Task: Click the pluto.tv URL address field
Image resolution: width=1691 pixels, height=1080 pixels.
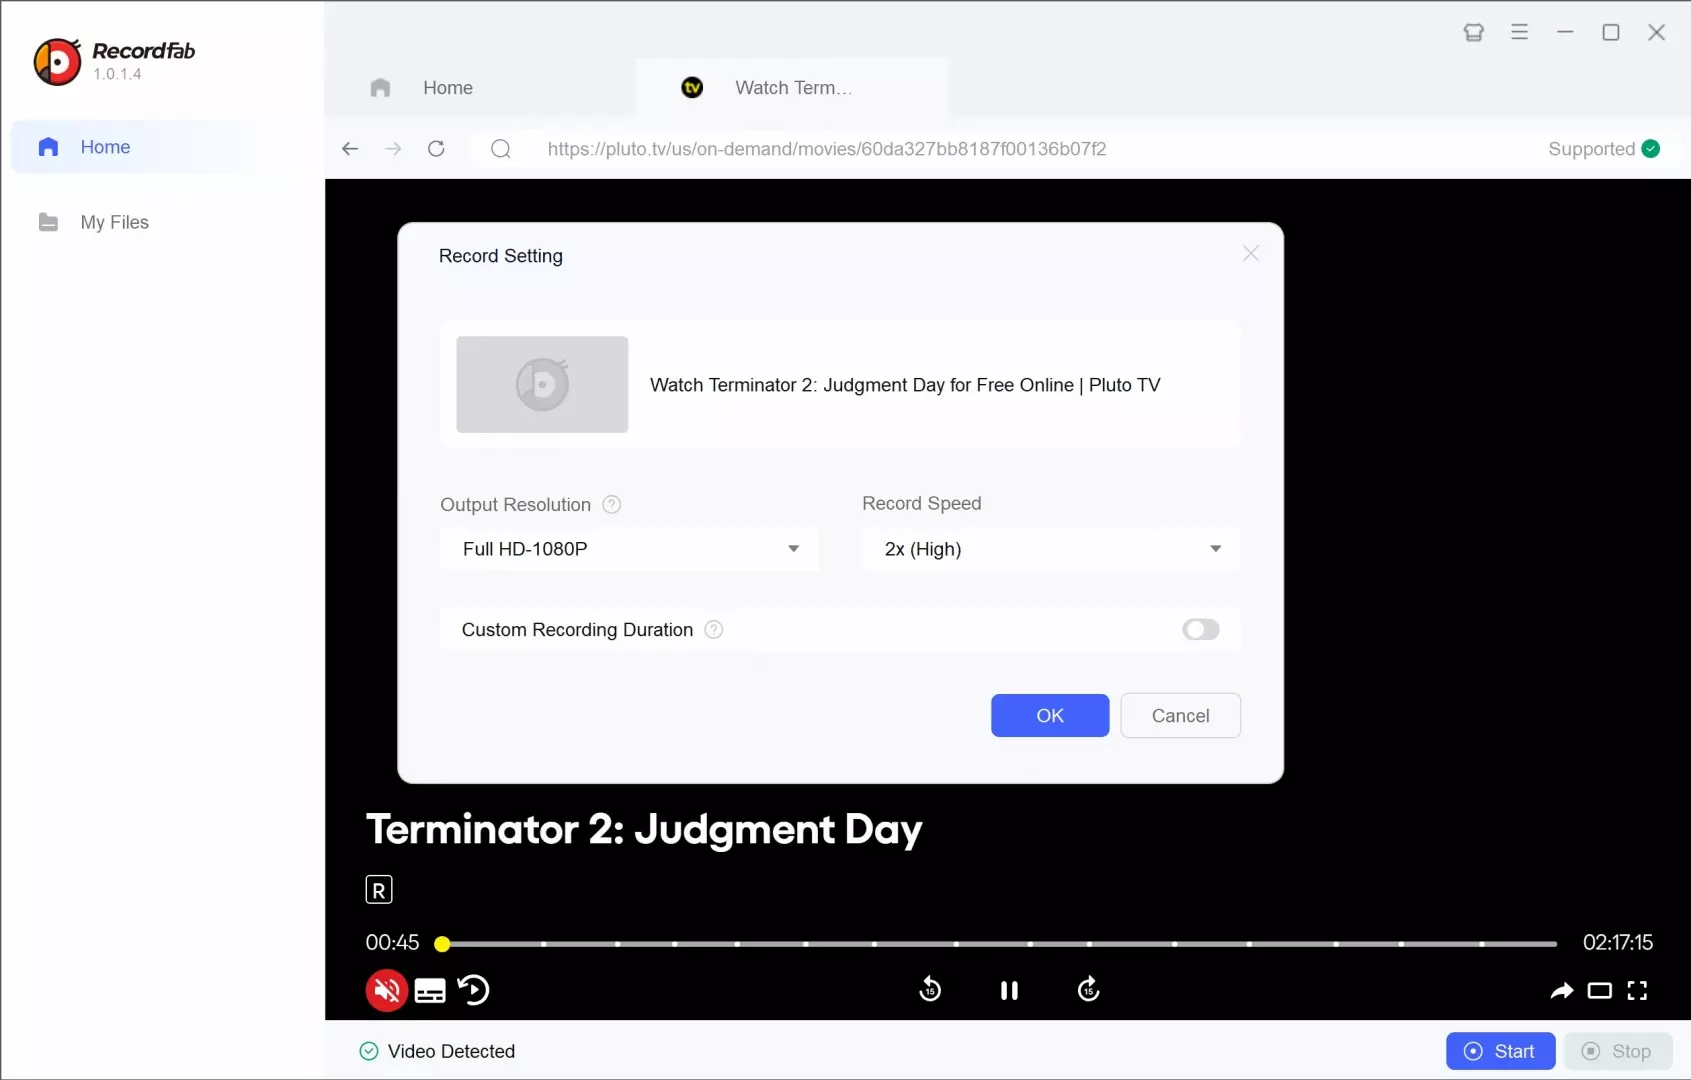Action: click(827, 149)
